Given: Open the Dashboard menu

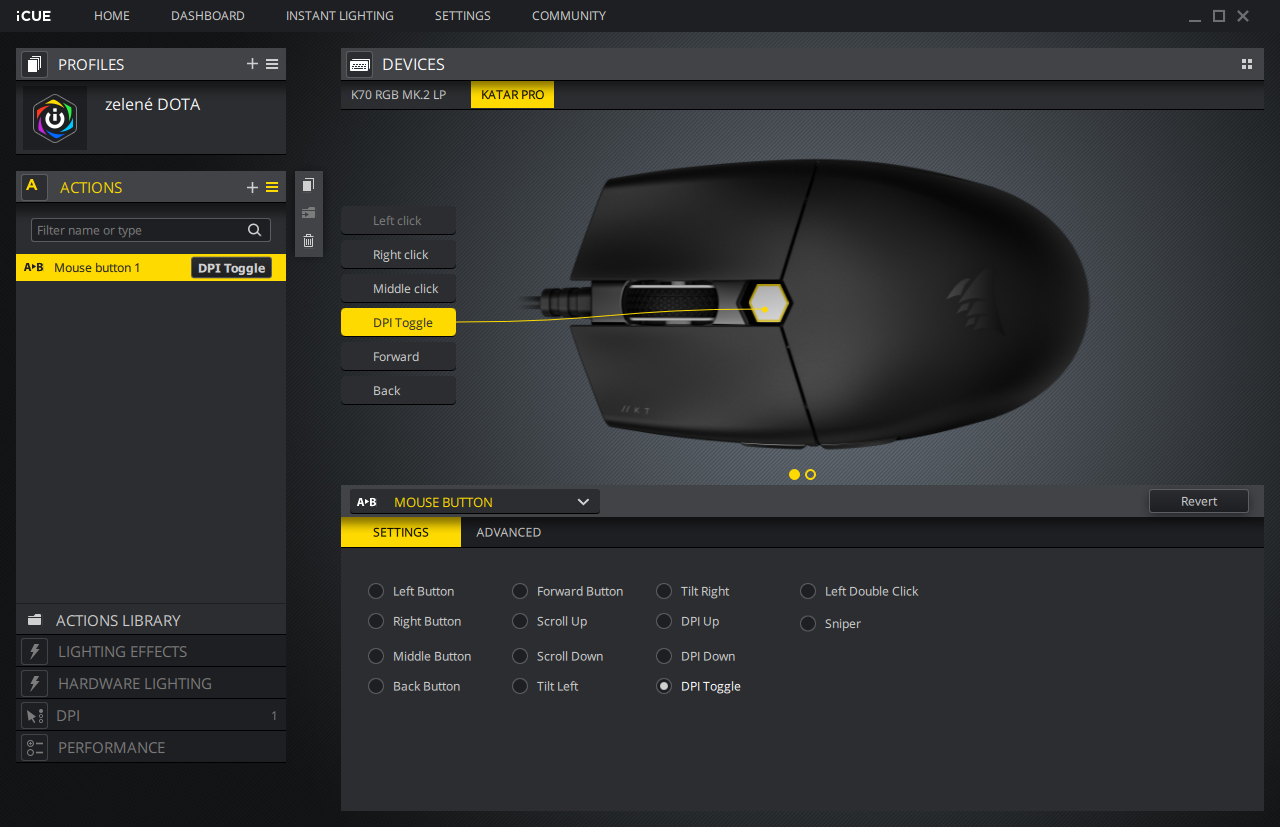Looking at the screenshot, I should coord(208,16).
